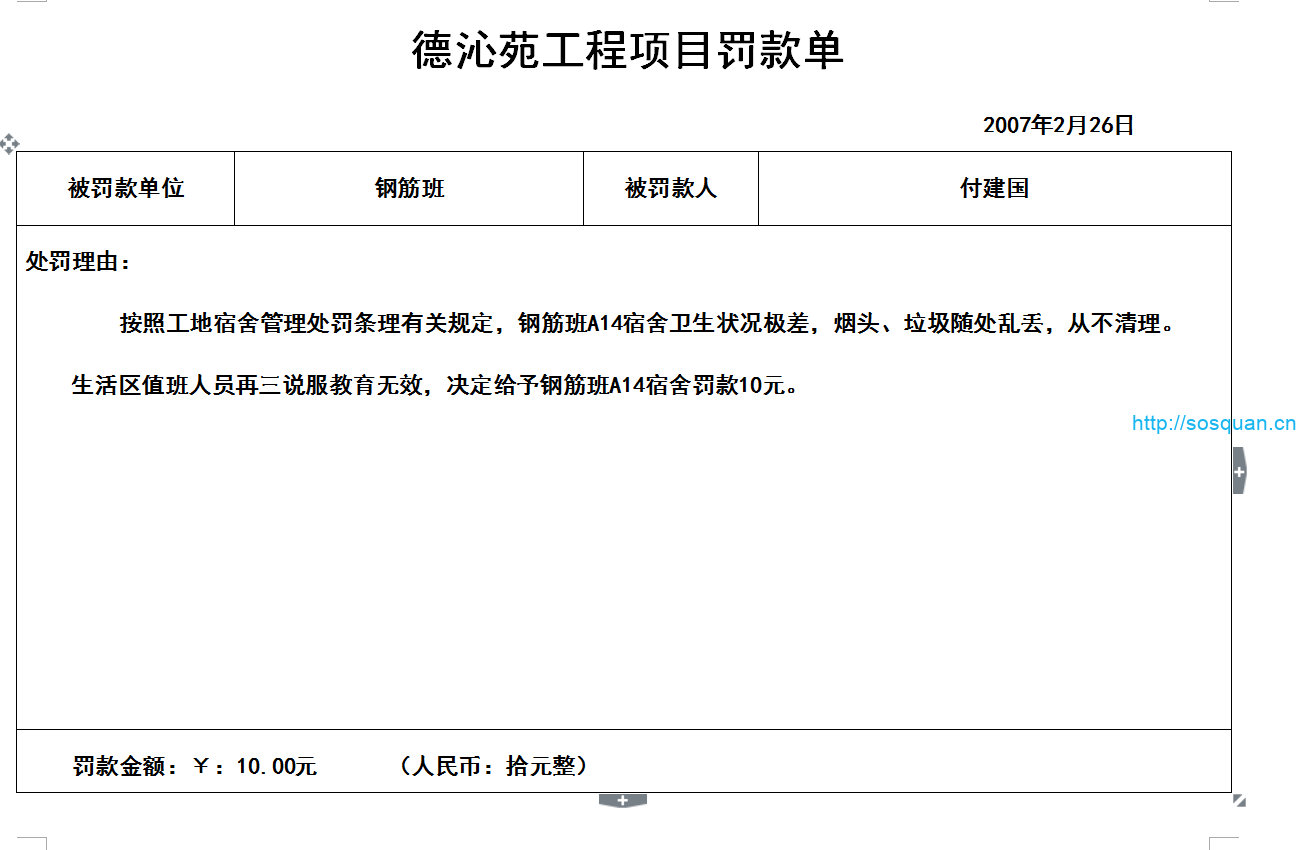Click the title 德沁苑工程项目罚款单
The width and height of the screenshot is (1305, 850).
(x=628, y=50)
